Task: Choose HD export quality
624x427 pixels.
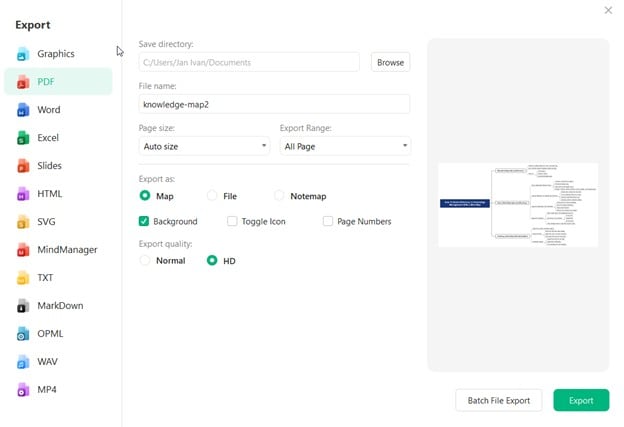Action: coord(212,260)
